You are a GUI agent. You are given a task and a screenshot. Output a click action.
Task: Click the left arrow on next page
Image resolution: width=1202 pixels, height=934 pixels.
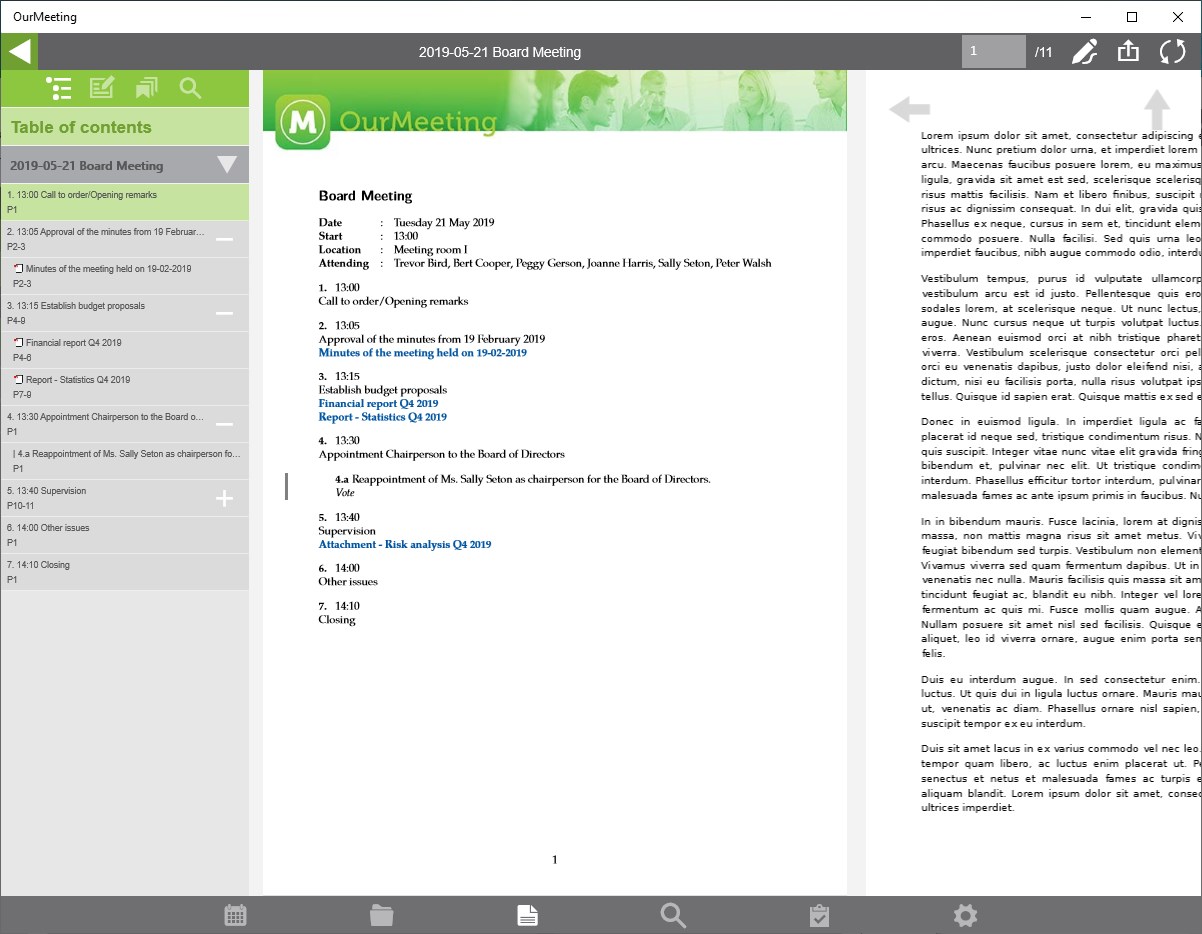(910, 109)
